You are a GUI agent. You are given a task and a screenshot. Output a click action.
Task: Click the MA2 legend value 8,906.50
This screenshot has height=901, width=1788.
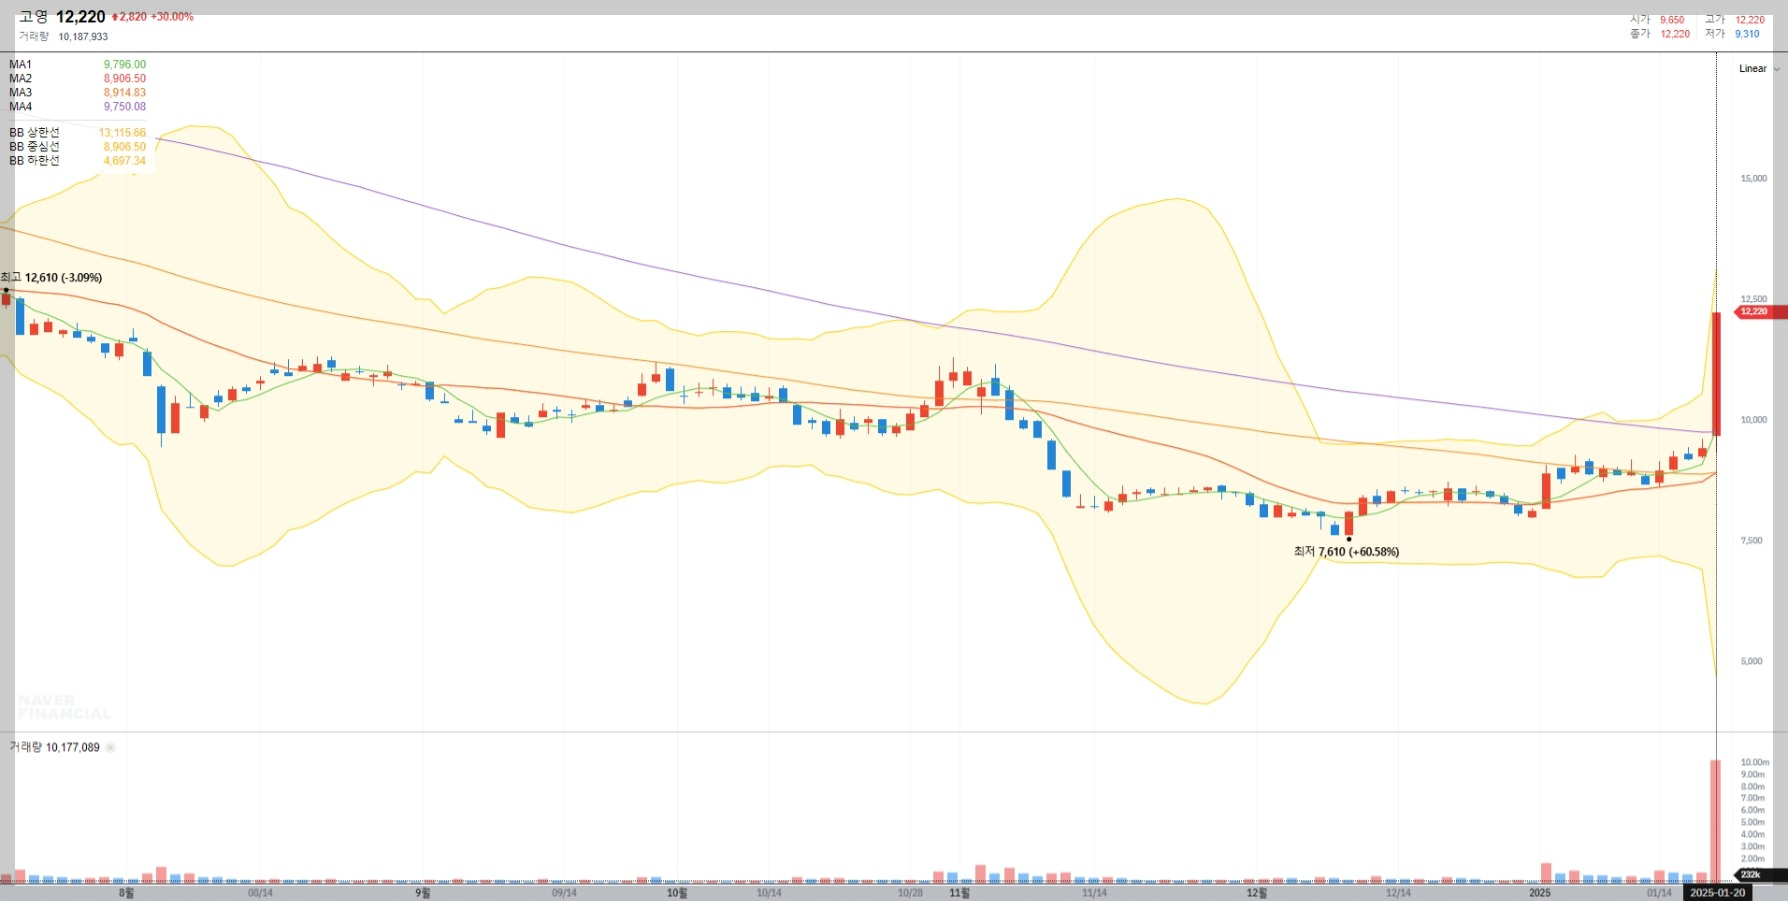tap(124, 78)
